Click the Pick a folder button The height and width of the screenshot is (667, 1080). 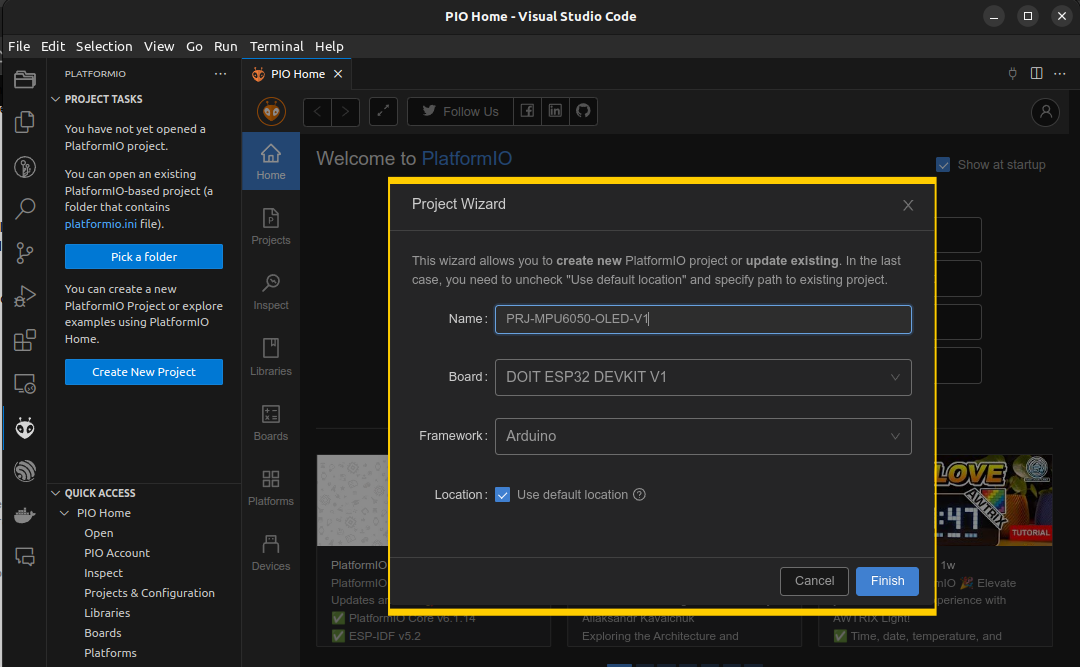click(x=144, y=256)
